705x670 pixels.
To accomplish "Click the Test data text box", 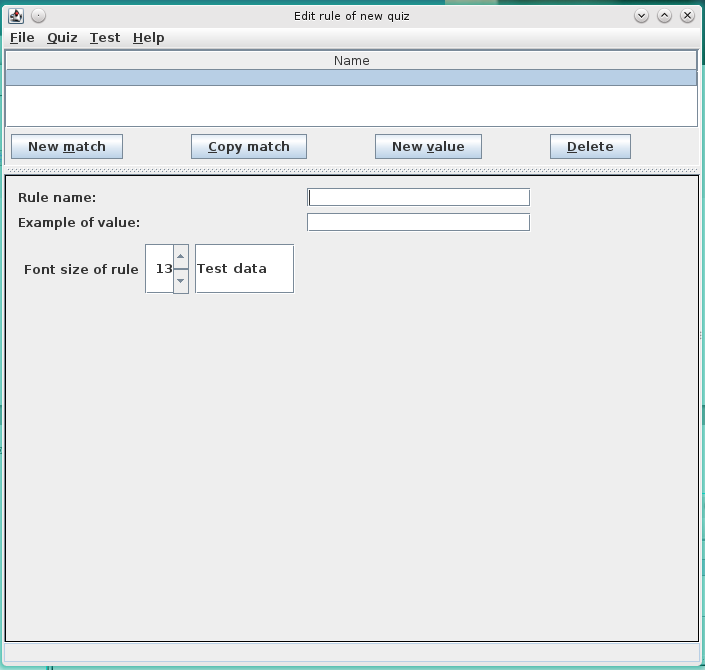I will 245,269.
